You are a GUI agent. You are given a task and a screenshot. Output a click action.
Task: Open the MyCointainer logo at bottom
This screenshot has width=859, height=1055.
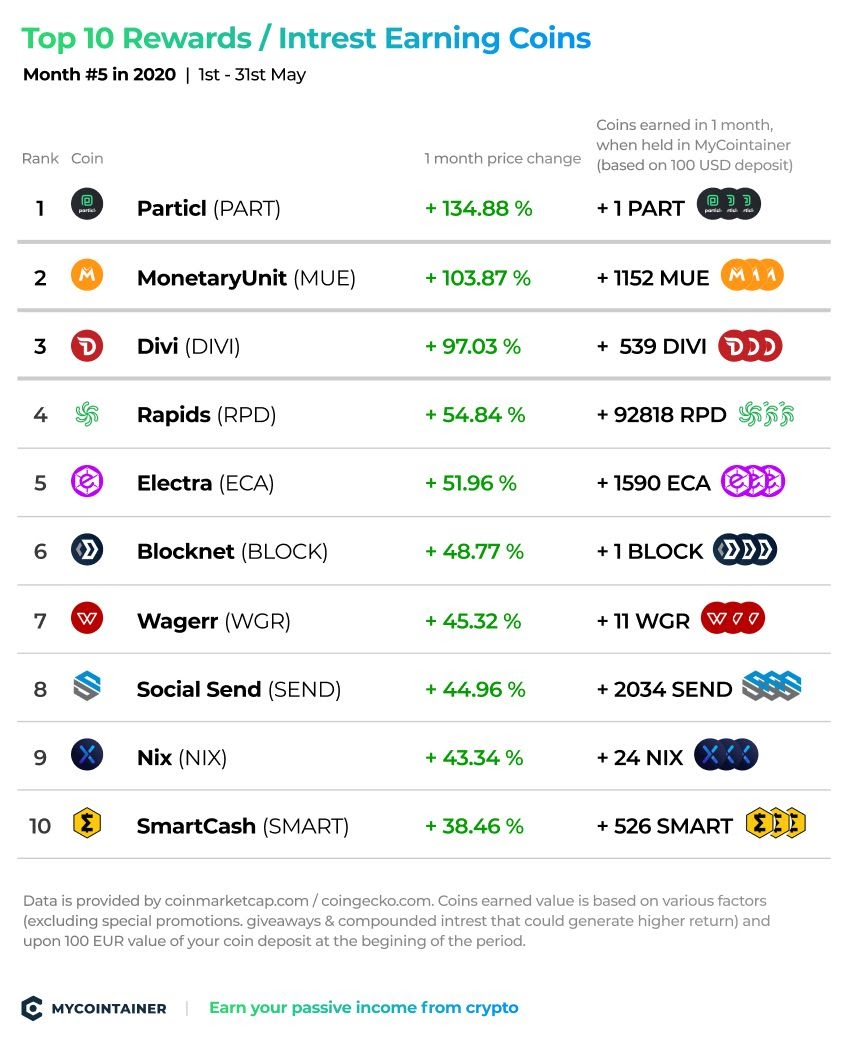coord(94,1008)
